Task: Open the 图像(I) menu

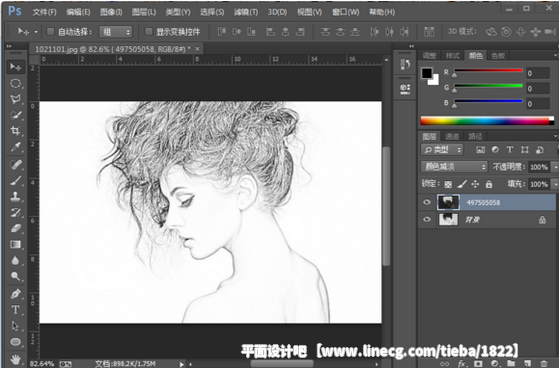Action: pos(111,12)
